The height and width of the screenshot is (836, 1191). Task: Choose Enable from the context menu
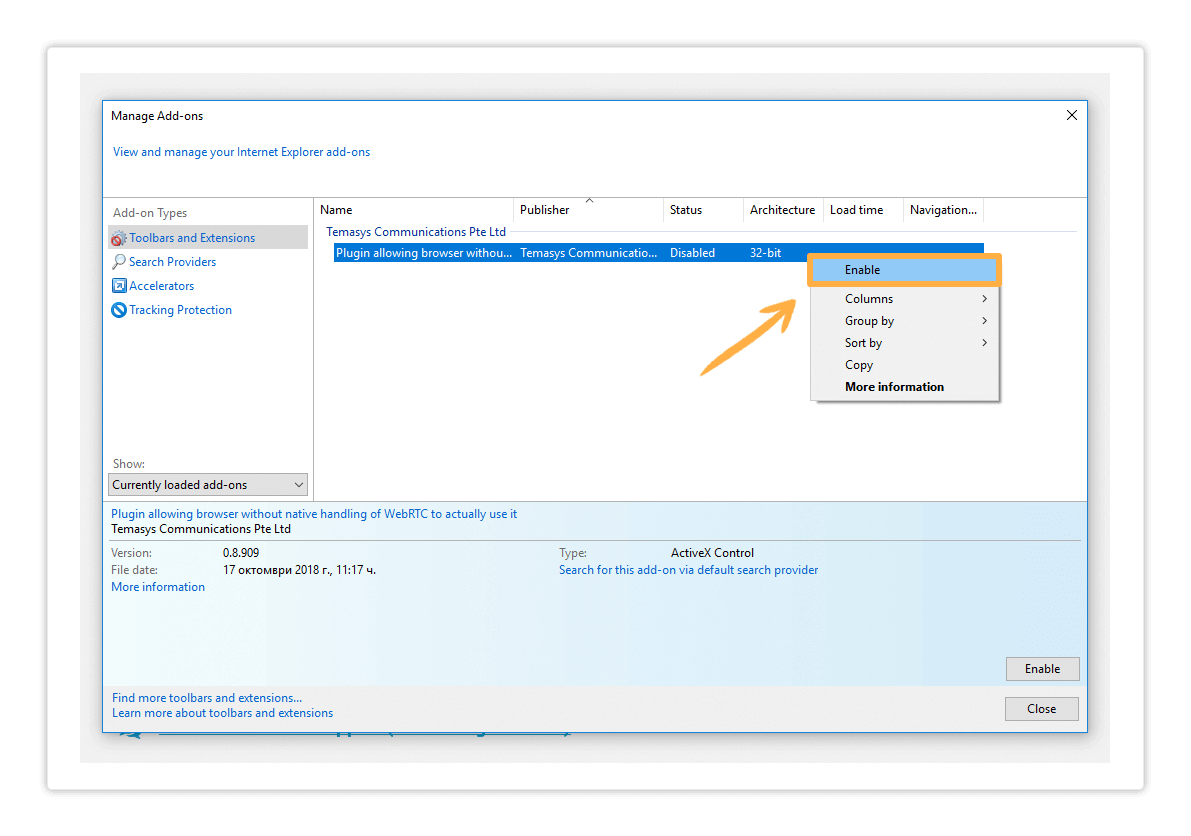coord(904,270)
